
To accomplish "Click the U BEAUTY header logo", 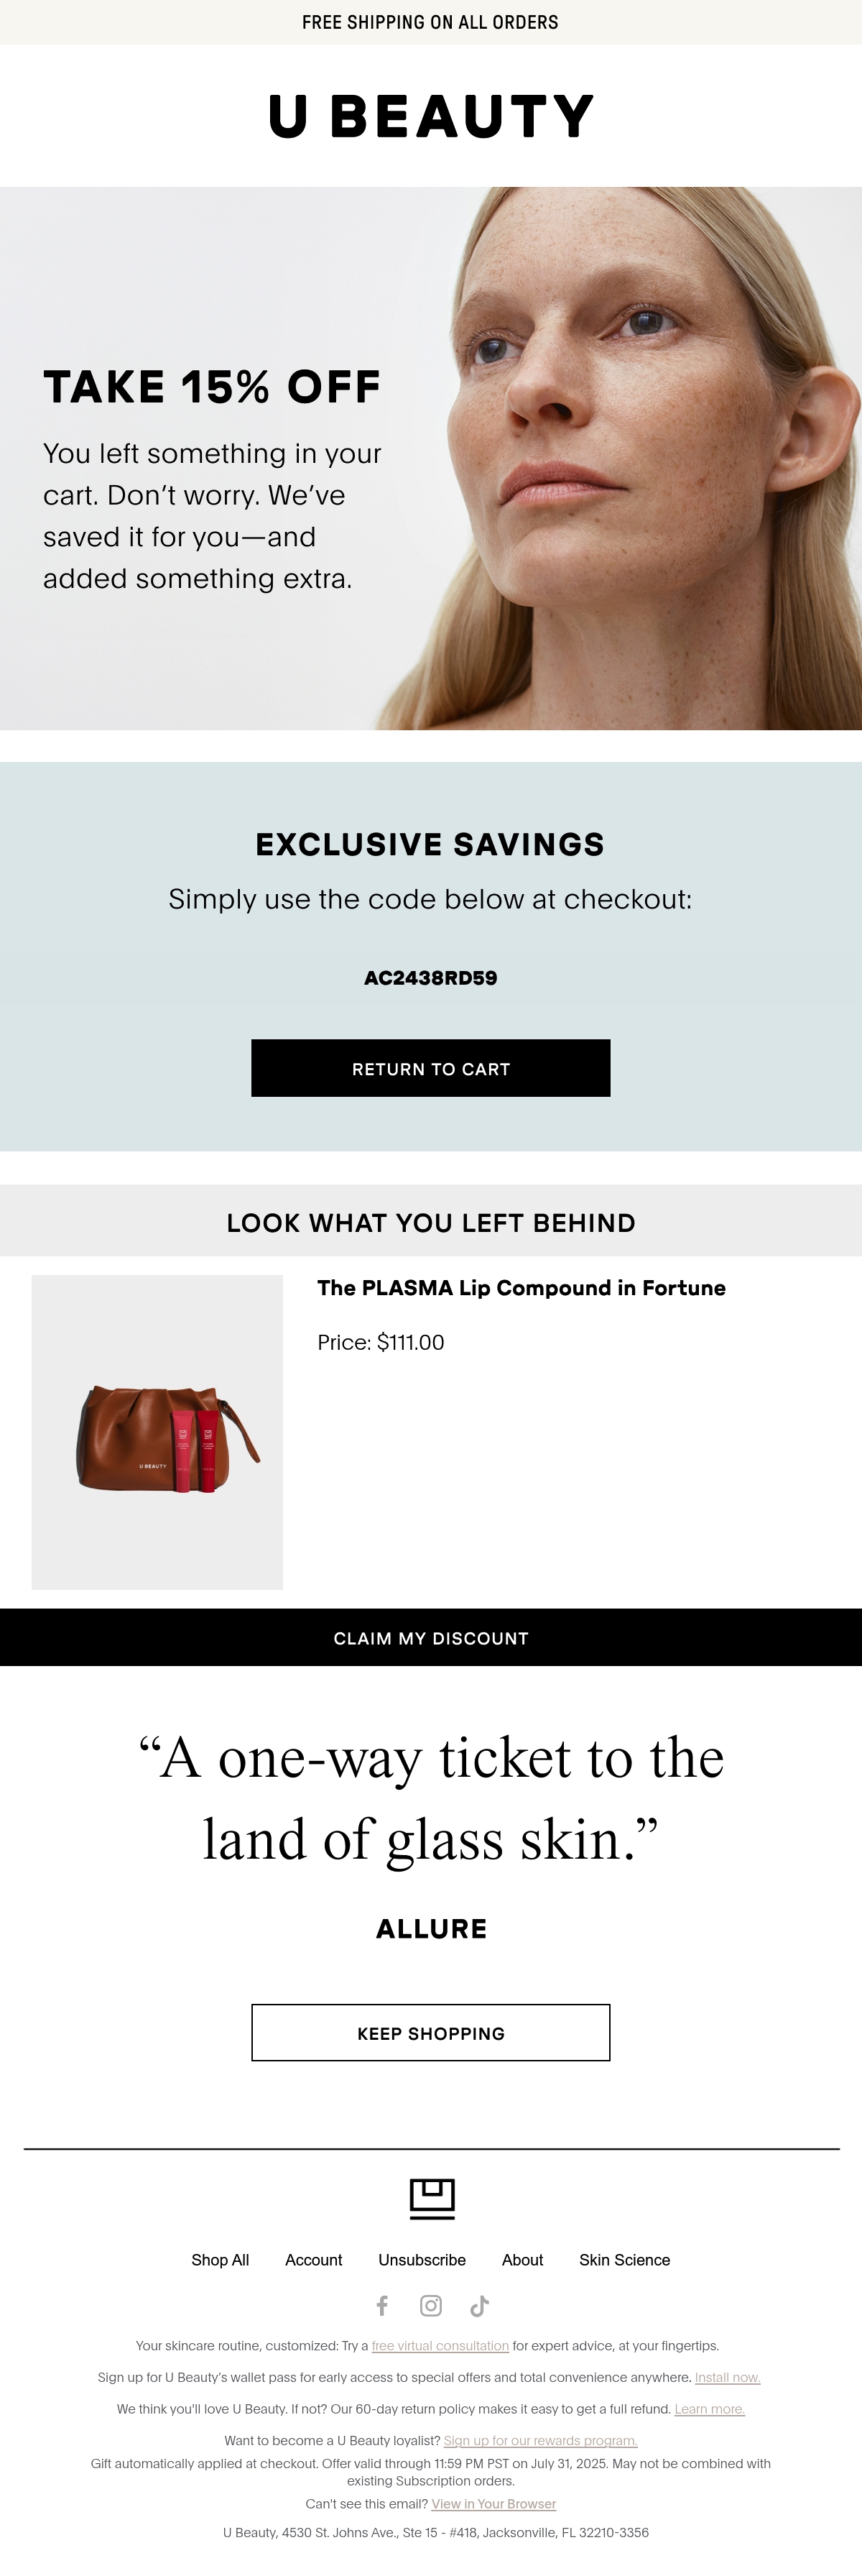I will (431, 116).
